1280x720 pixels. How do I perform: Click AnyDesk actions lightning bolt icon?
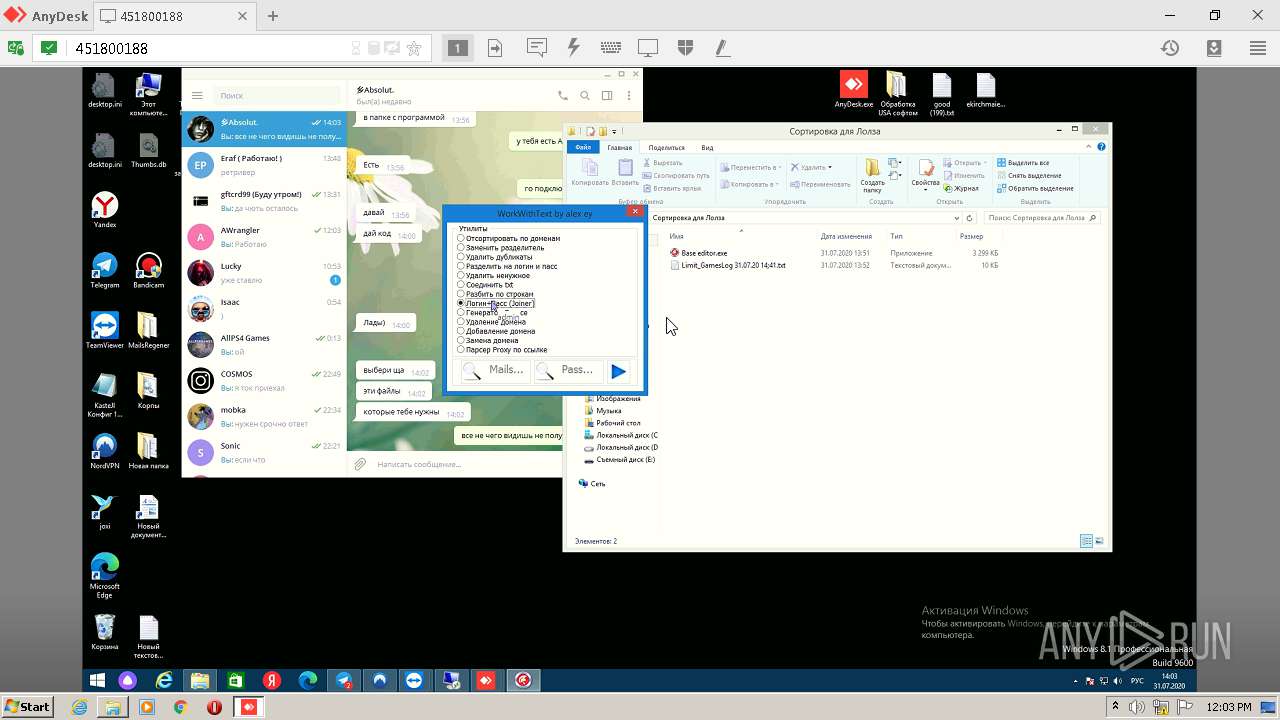(x=573, y=48)
